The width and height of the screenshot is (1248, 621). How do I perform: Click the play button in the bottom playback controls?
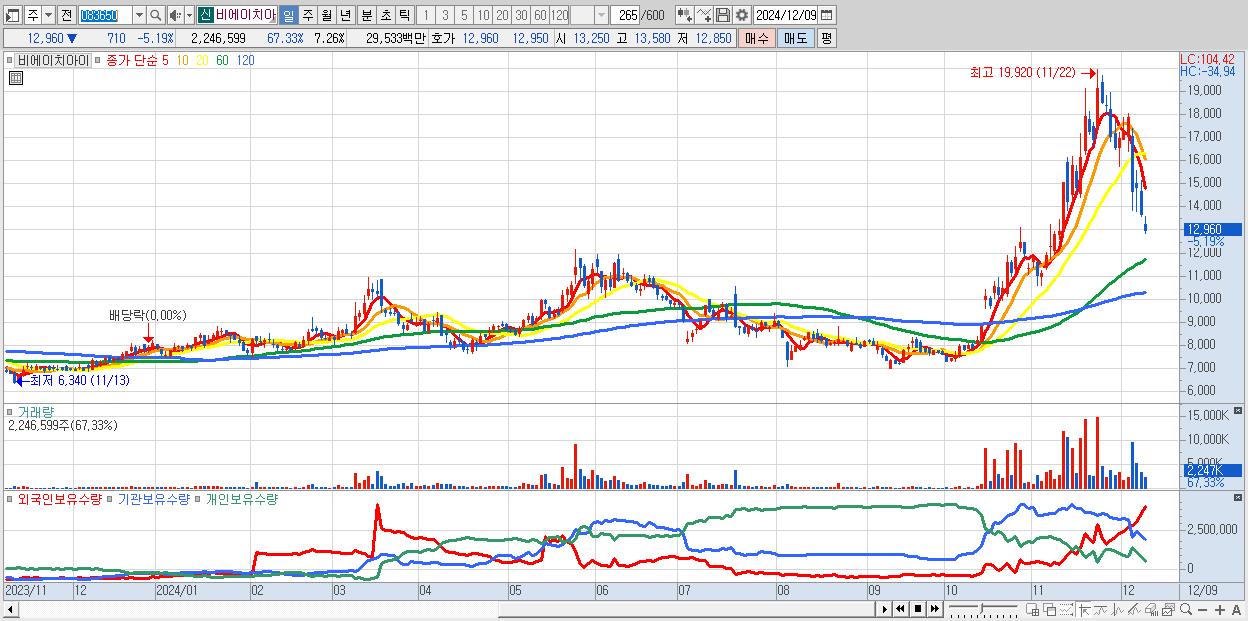tap(885, 609)
